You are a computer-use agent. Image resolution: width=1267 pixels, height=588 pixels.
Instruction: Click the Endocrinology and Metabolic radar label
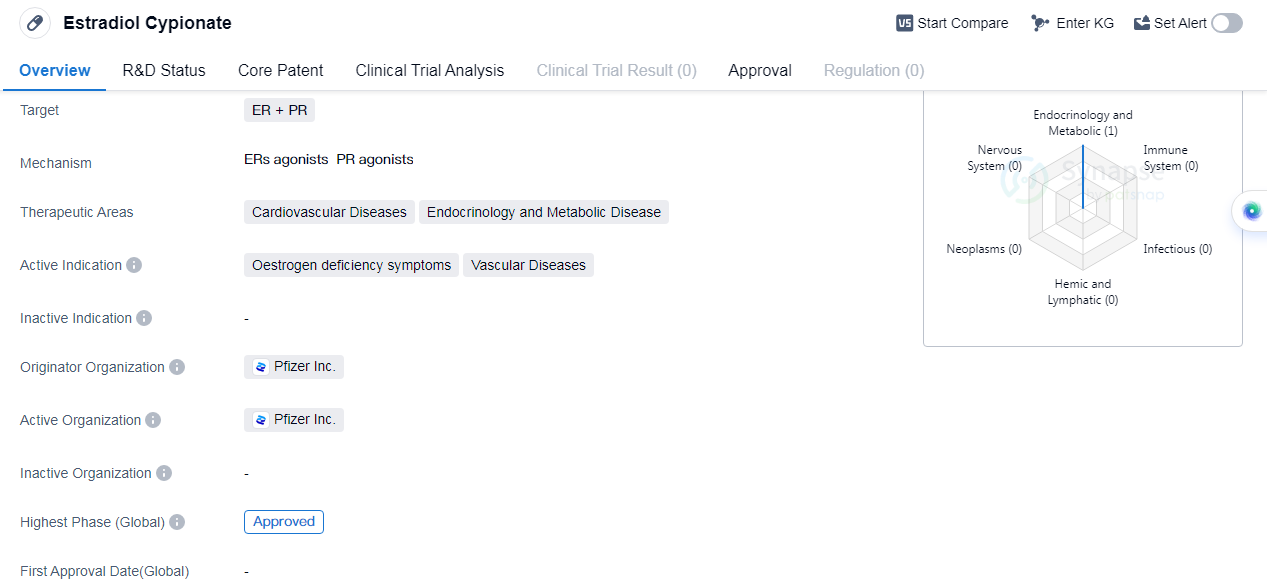click(x=1082, y=123)
